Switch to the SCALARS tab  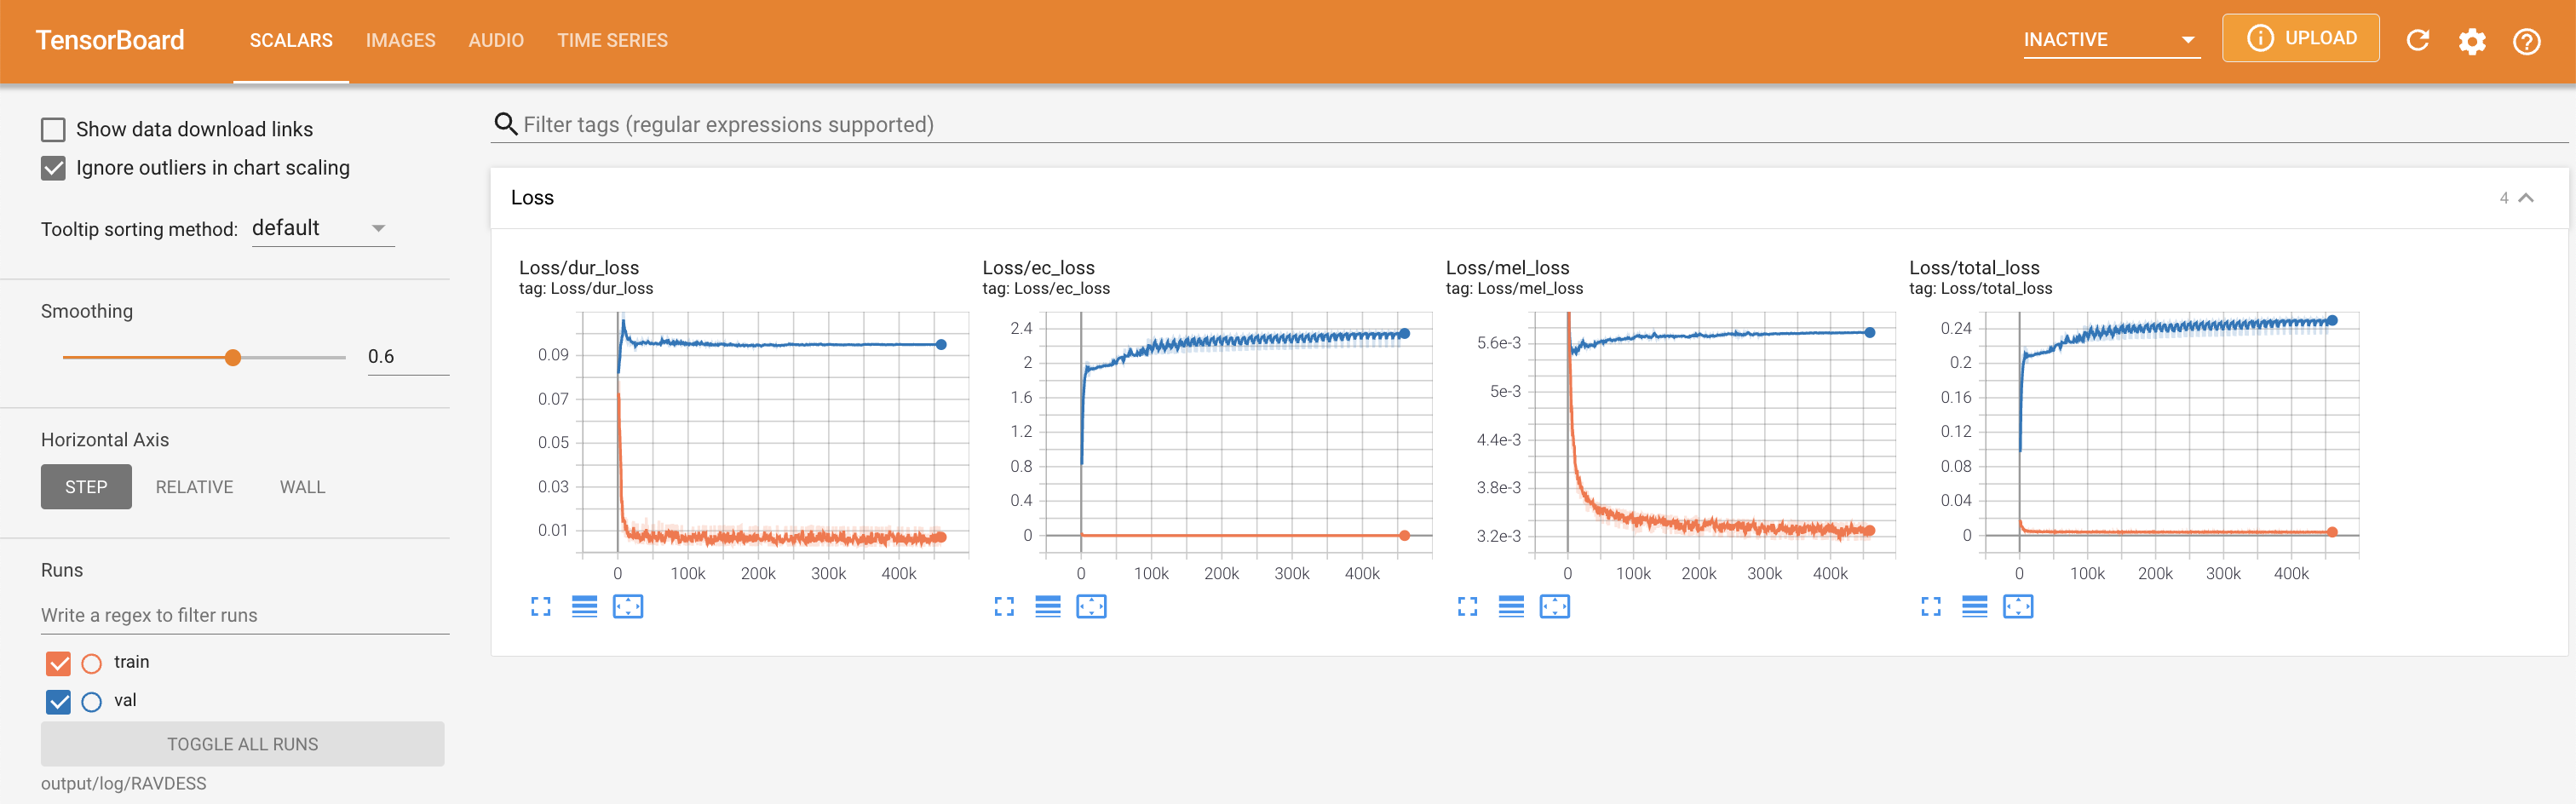point(291,41)
